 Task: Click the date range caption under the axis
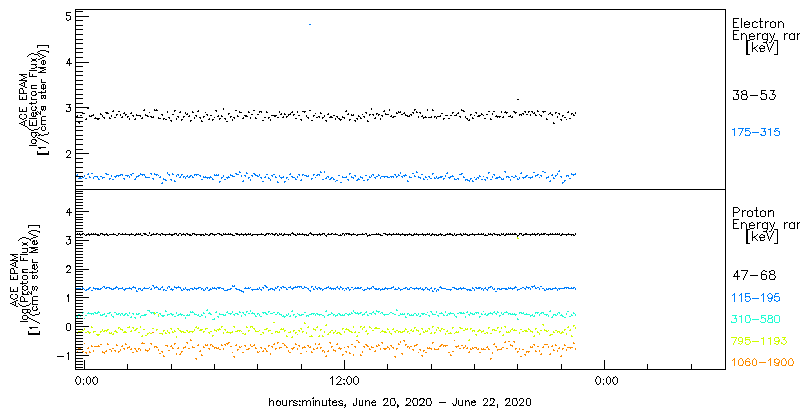pyautogui.click(x=401, y=402)
